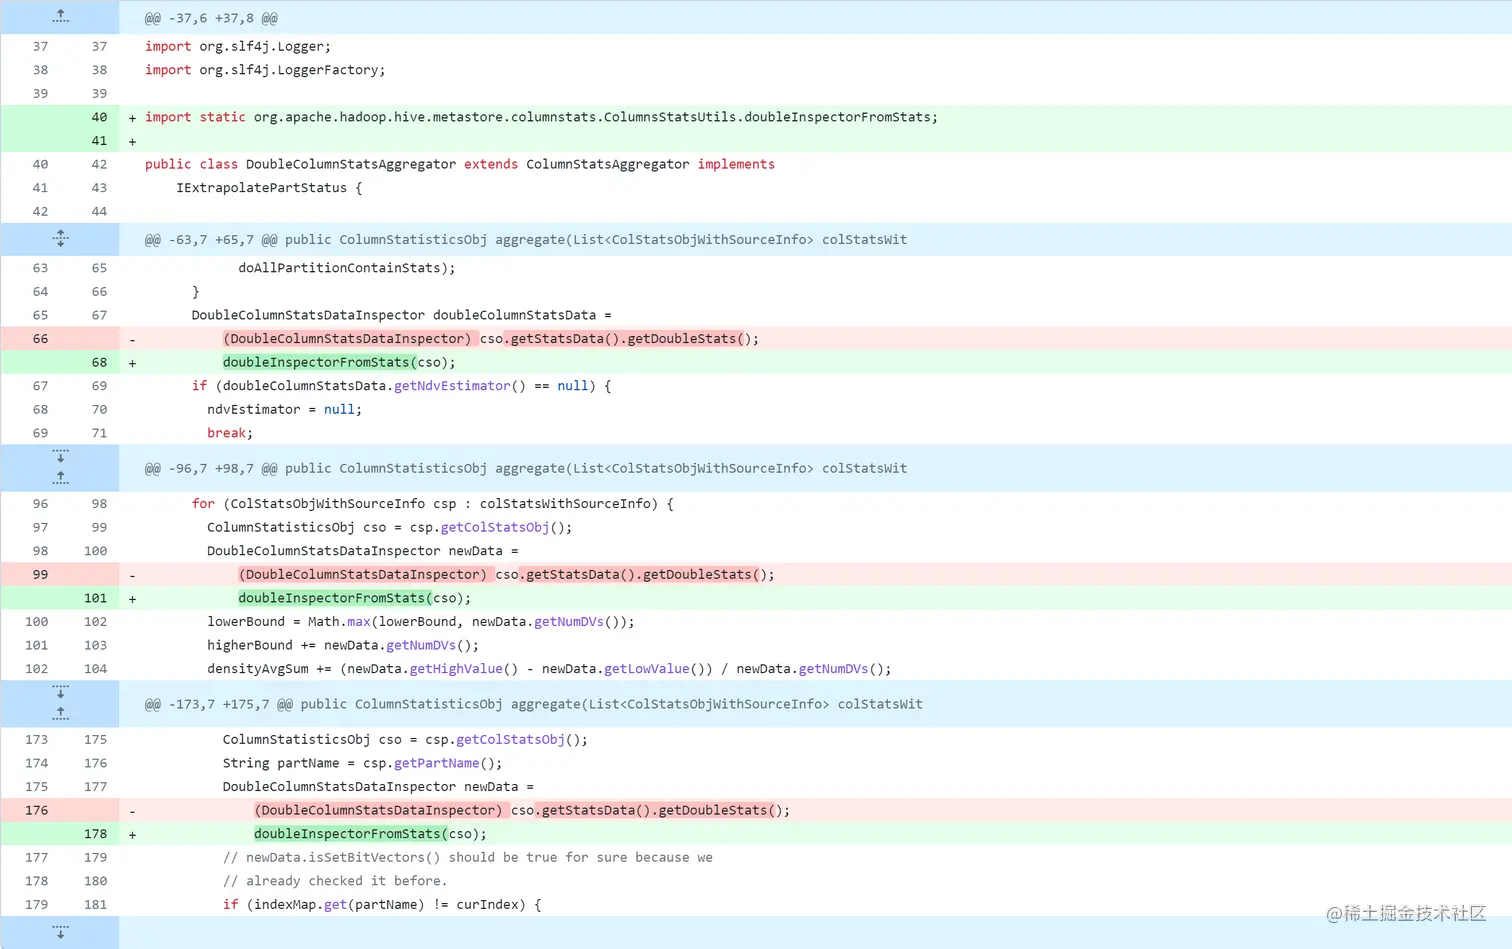Screen dimensions: 1512x949
Task: Click added line number 101
Action: coord(95,598)
